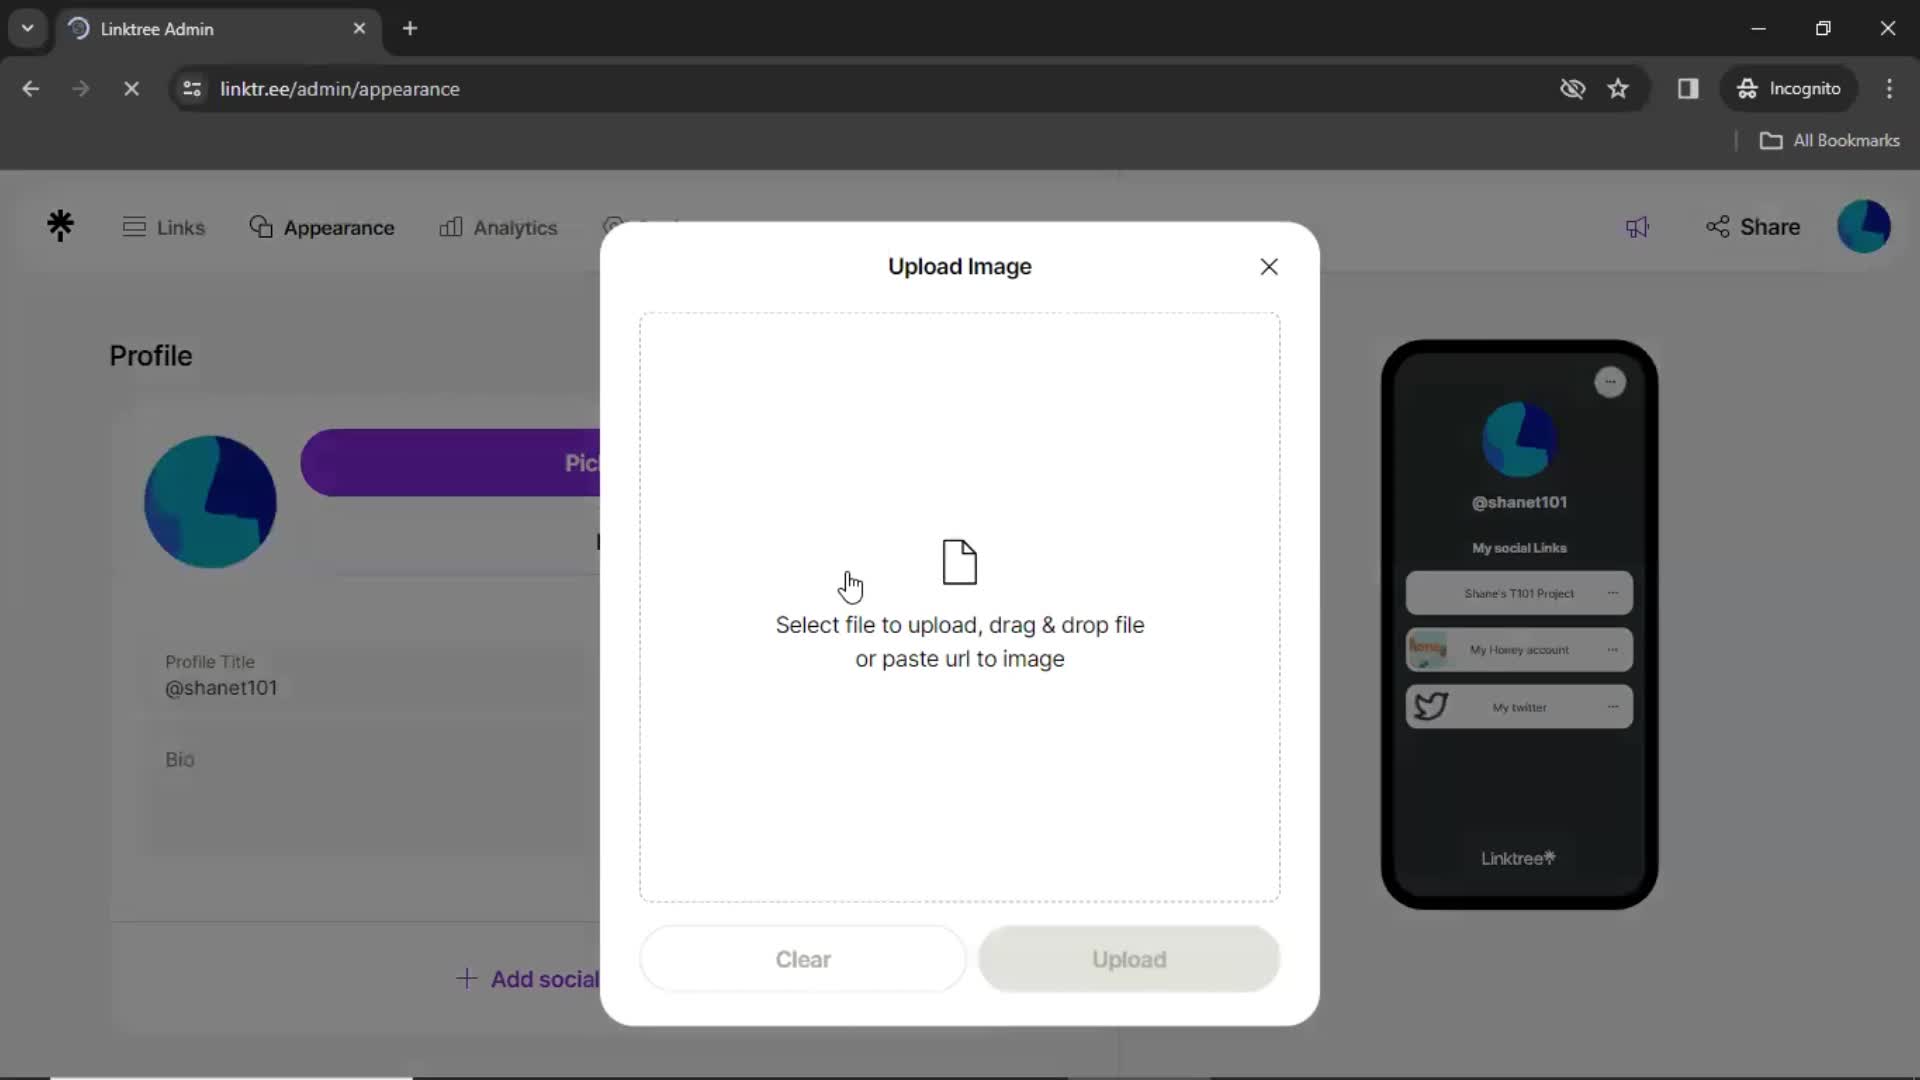Click the file icon in the upload drop zone
This screenshot has width=1920, height=1080.
[960, 562]
